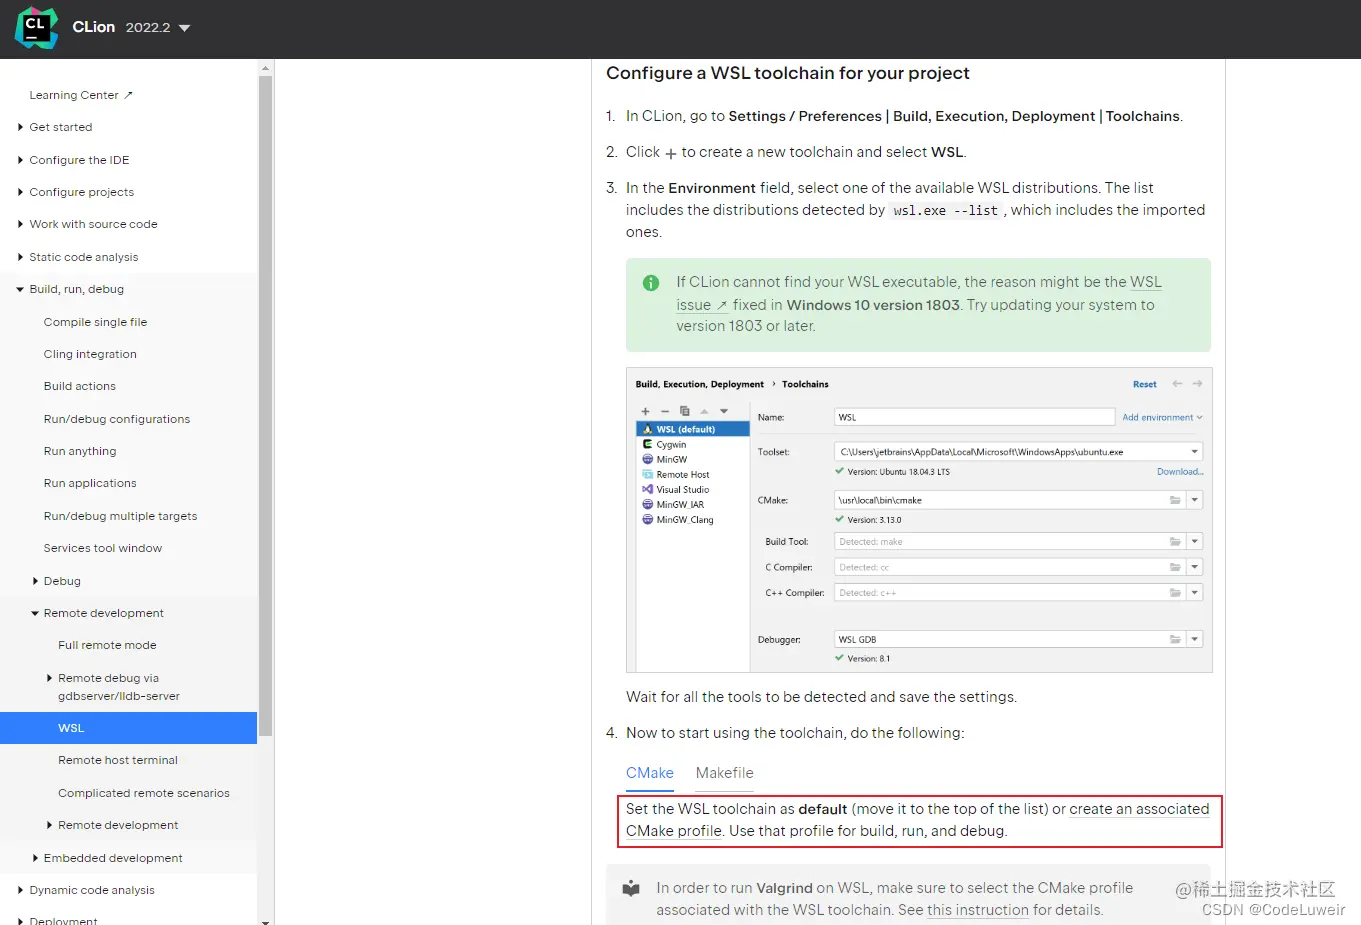This screenshot has height=925, width=1361.
Task: Expand Embedded development section
Action: pos(35,858)
